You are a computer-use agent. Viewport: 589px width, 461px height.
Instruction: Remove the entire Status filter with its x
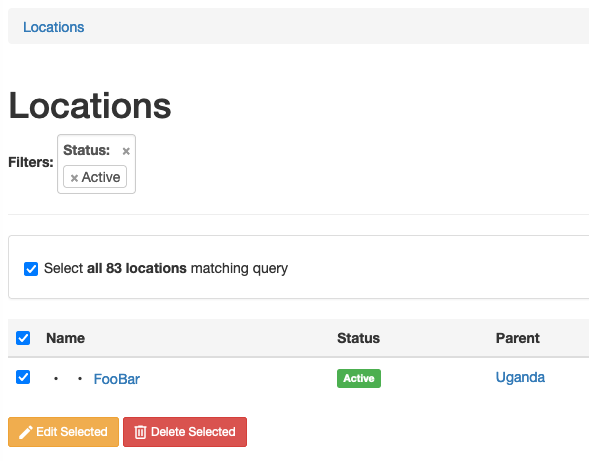click(x=126, y=151)
